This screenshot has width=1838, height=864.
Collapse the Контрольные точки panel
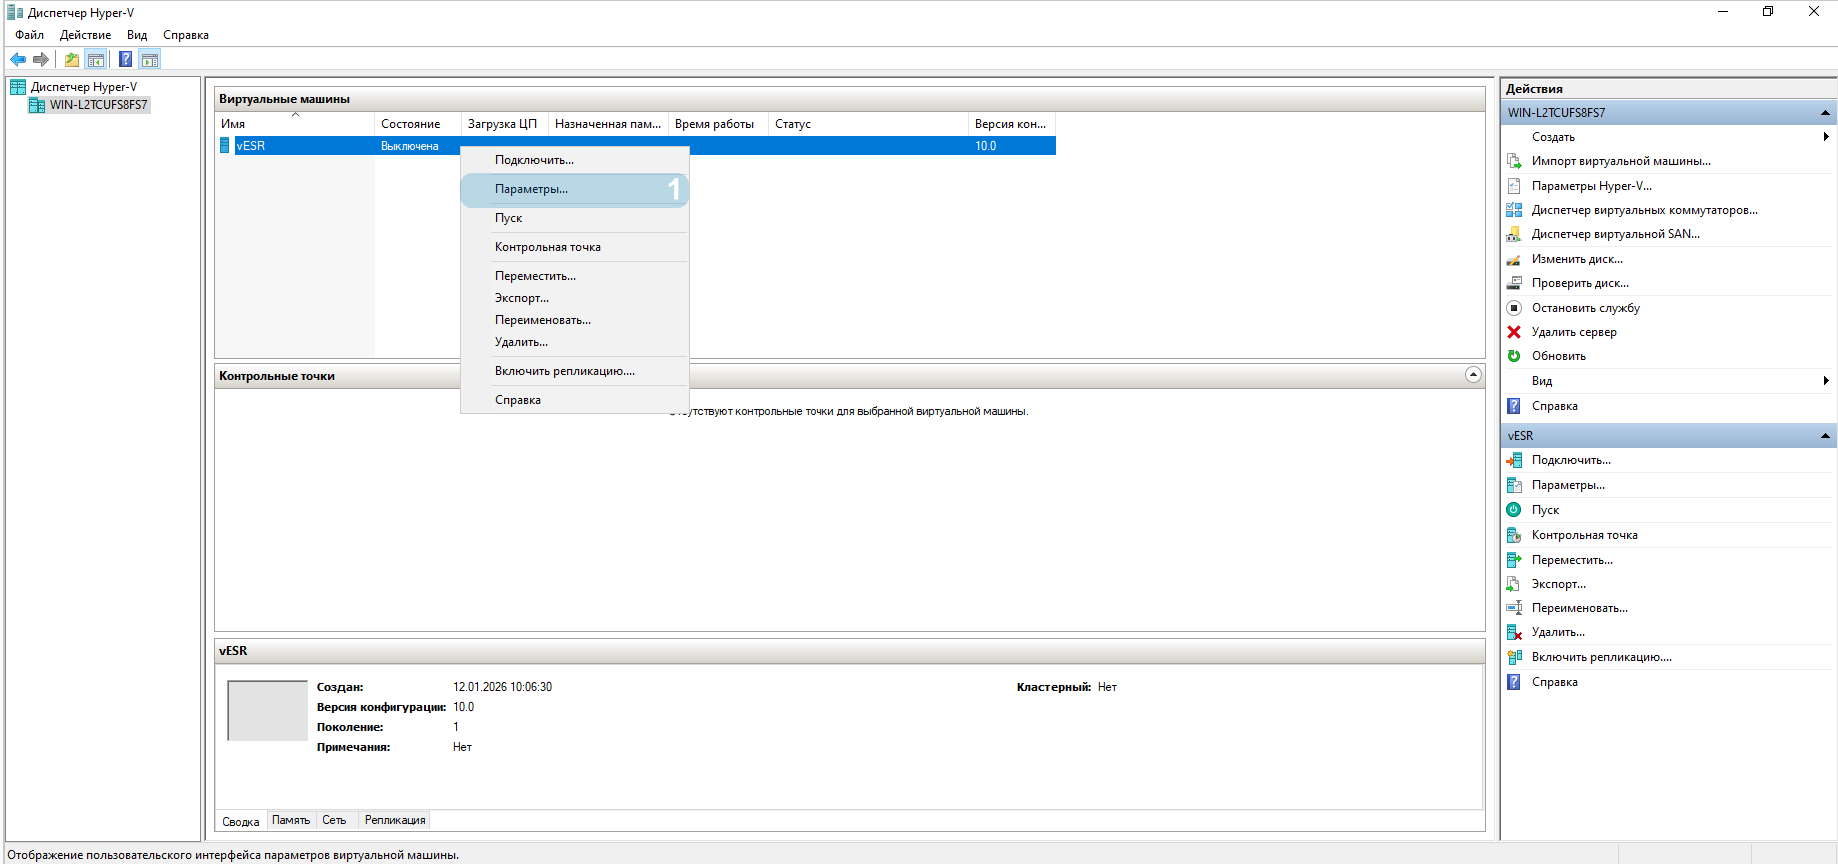pos(1473,374)
